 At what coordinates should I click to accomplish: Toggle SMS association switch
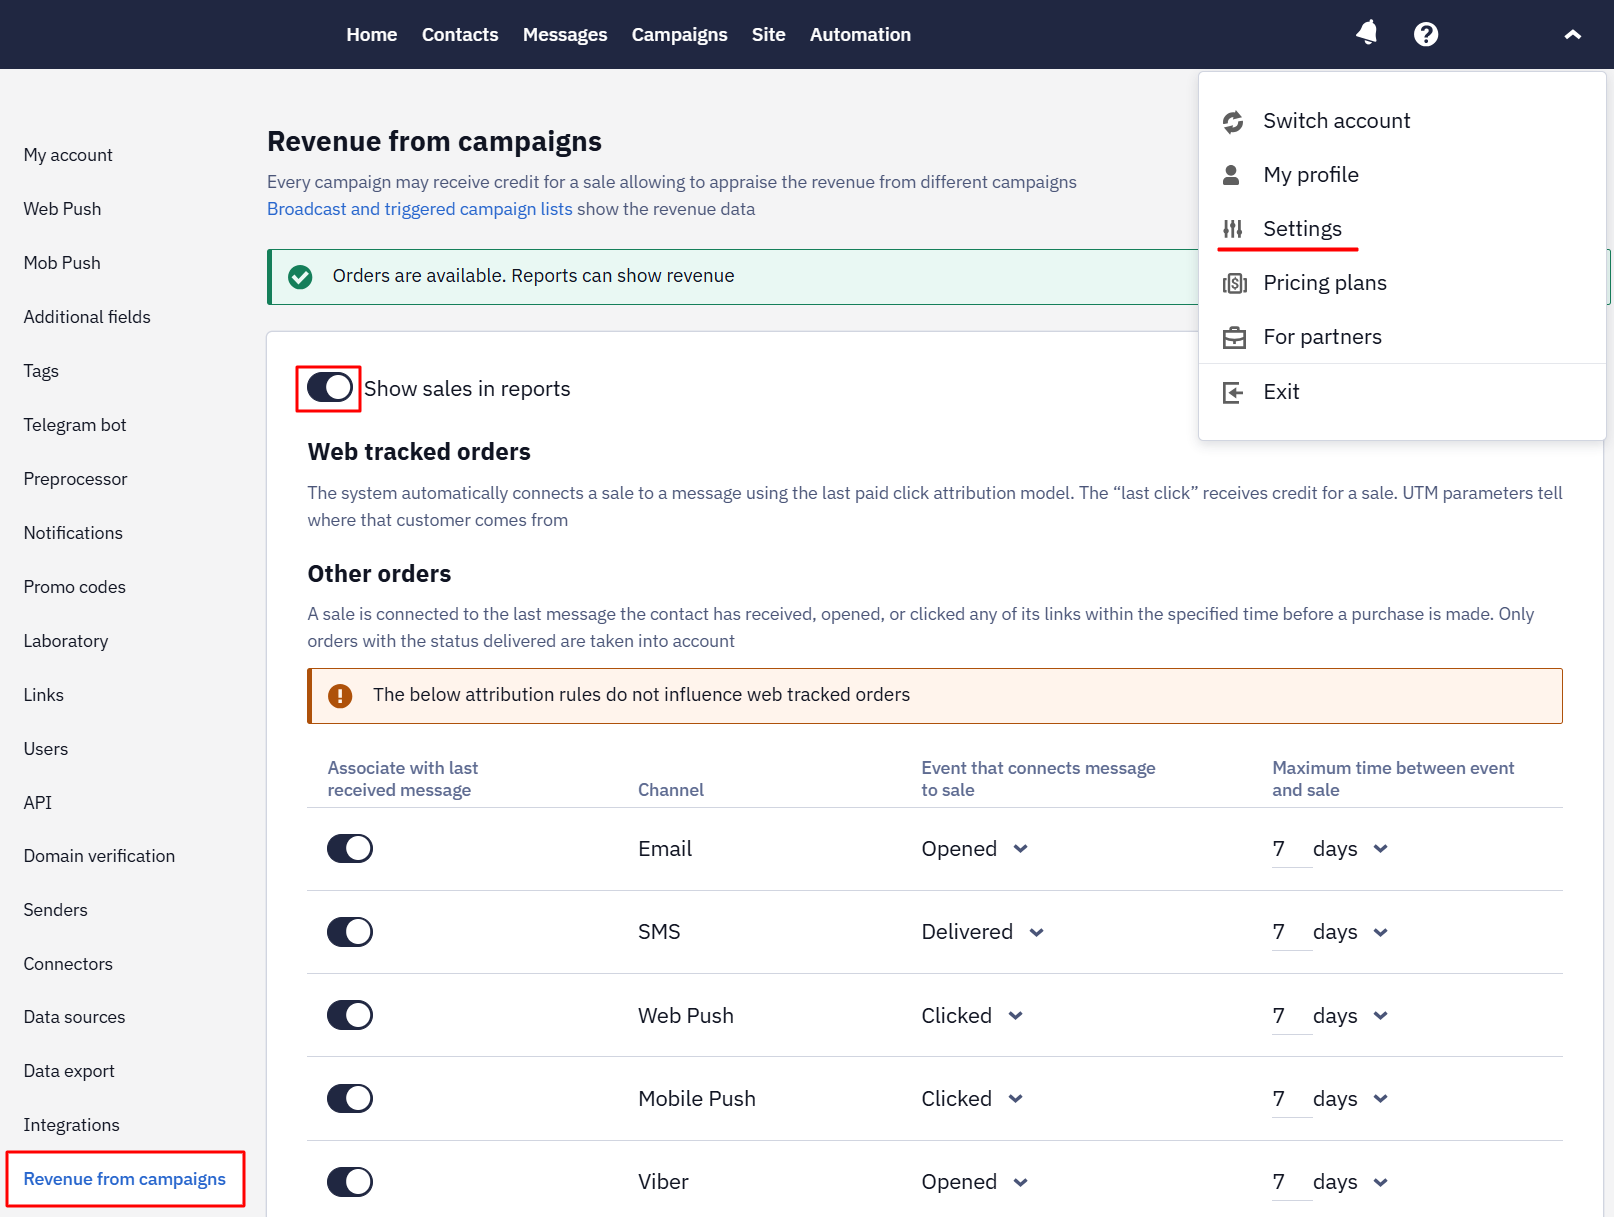coord(350,932)
